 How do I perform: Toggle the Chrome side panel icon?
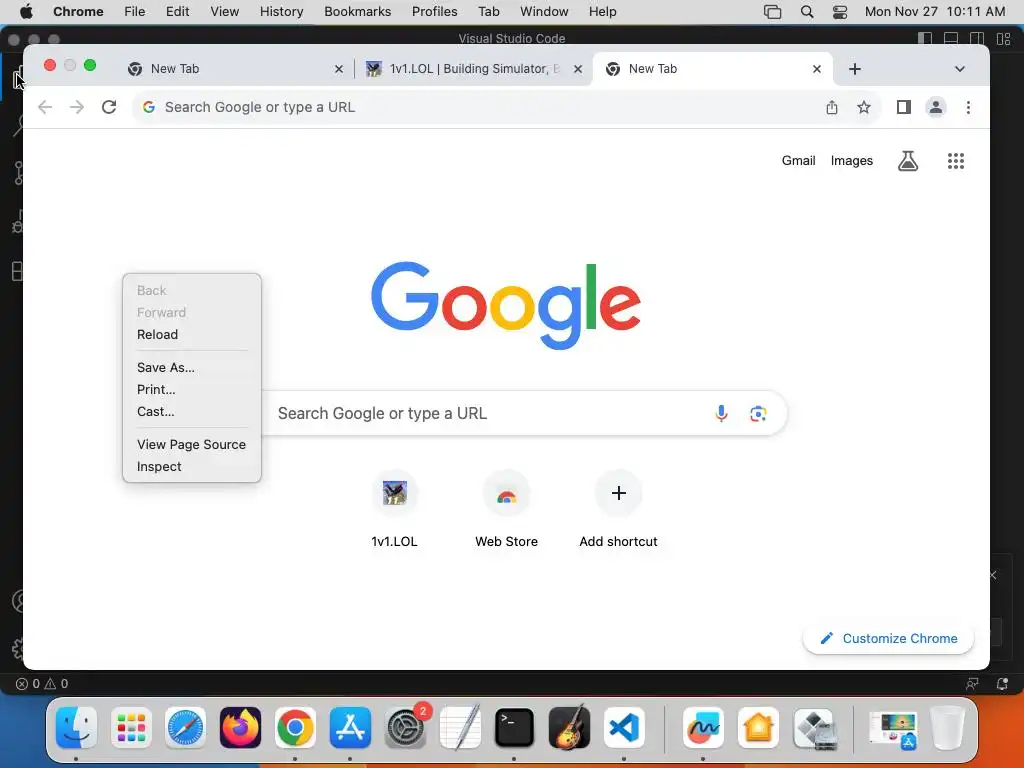(x=904, y=107)
